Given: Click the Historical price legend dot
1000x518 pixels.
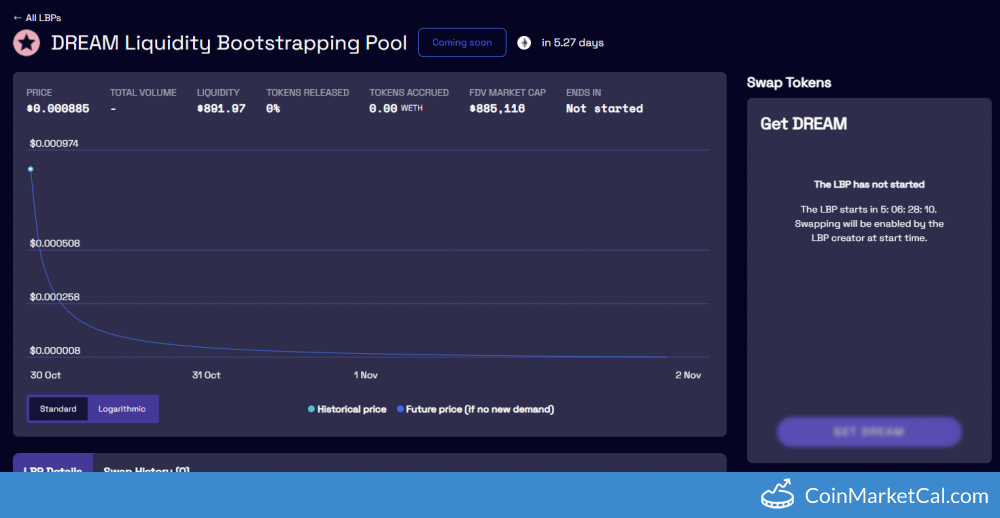Looking at the screenshot, I should [x=311, y=409].
